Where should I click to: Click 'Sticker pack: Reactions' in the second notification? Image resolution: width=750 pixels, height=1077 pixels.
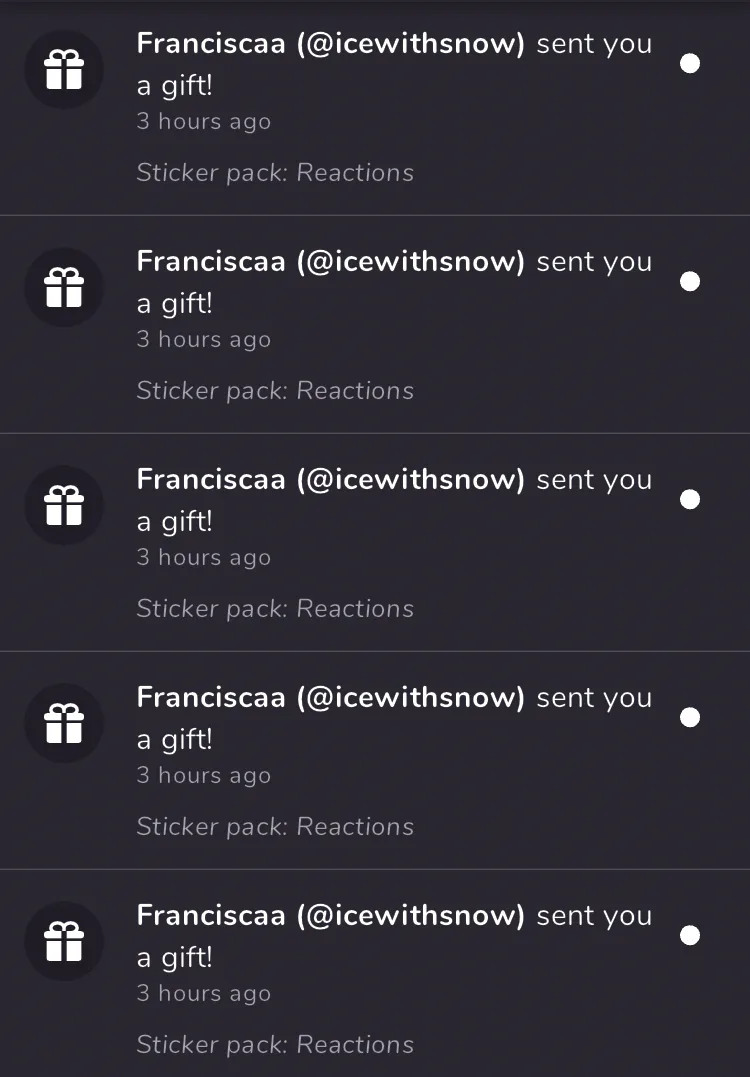pos(275,391)
